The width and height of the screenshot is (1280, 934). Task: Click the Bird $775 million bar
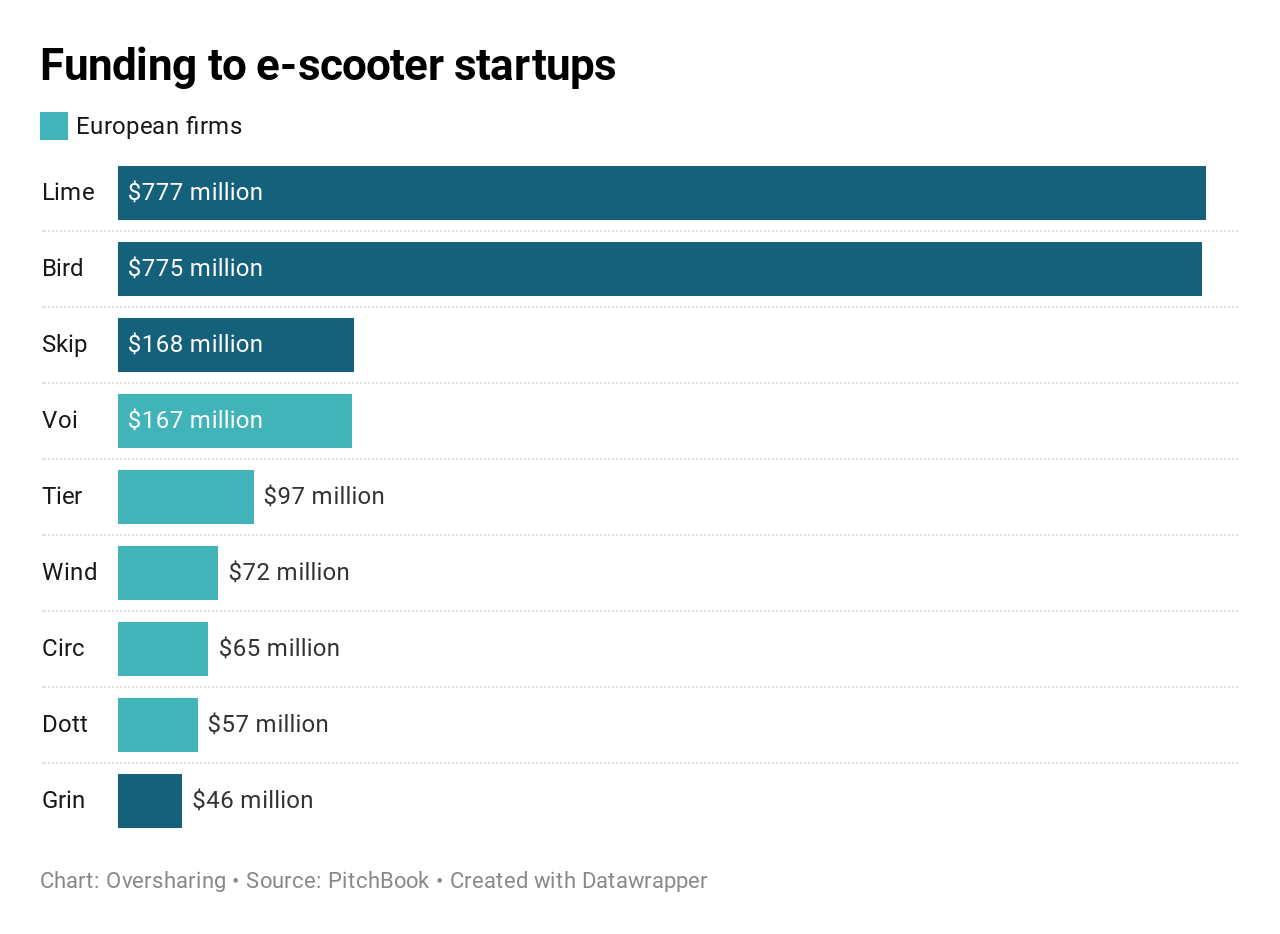659,269
